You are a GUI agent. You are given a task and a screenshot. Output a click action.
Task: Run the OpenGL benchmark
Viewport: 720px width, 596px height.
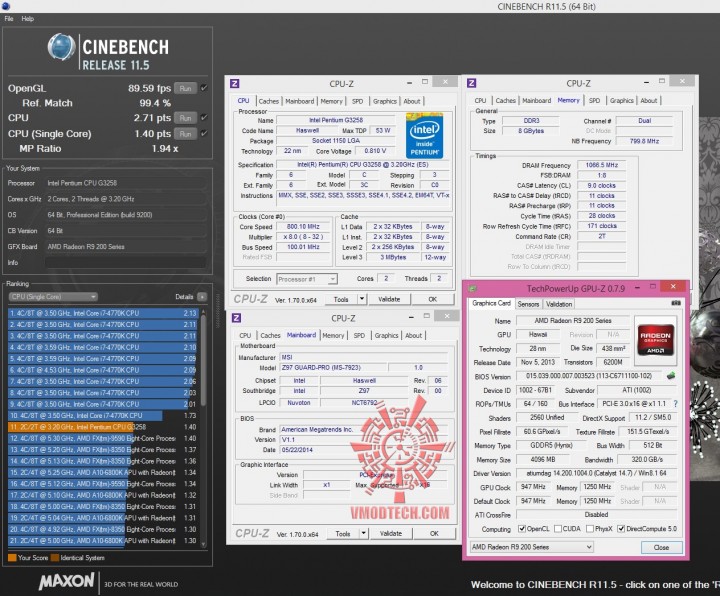(x=186, y=88)
